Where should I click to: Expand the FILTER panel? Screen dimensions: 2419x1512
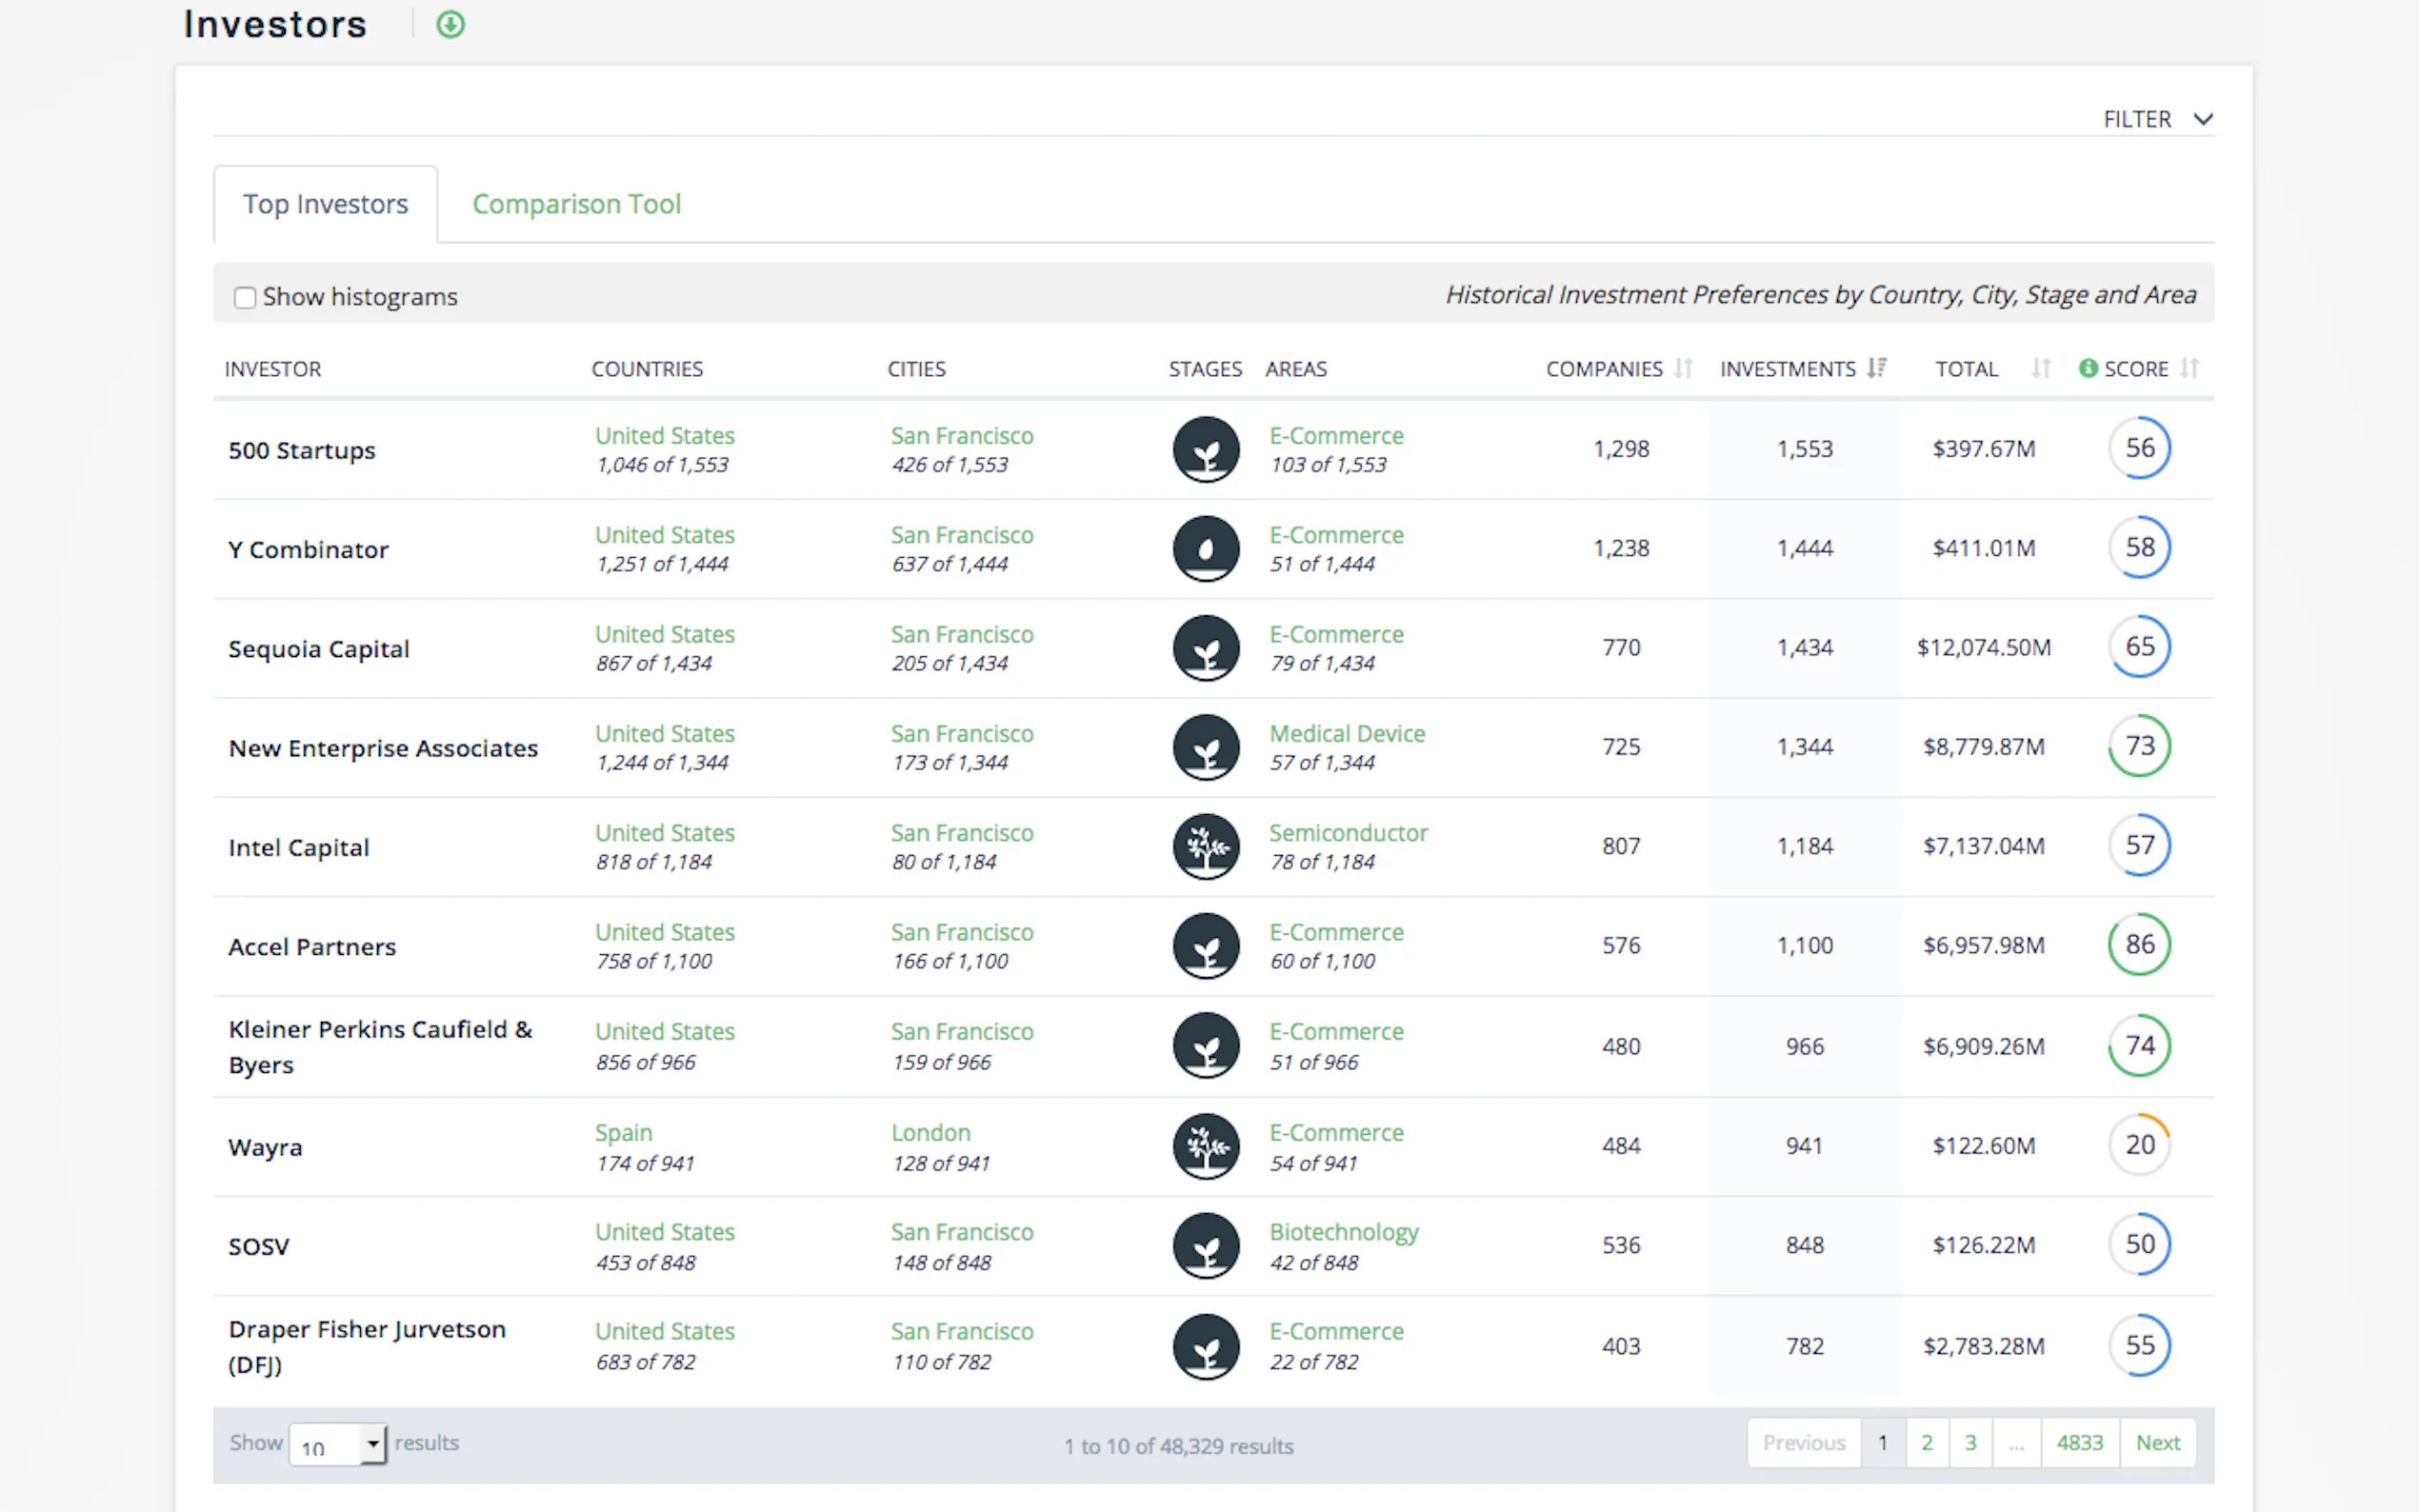pos(2158,119)
